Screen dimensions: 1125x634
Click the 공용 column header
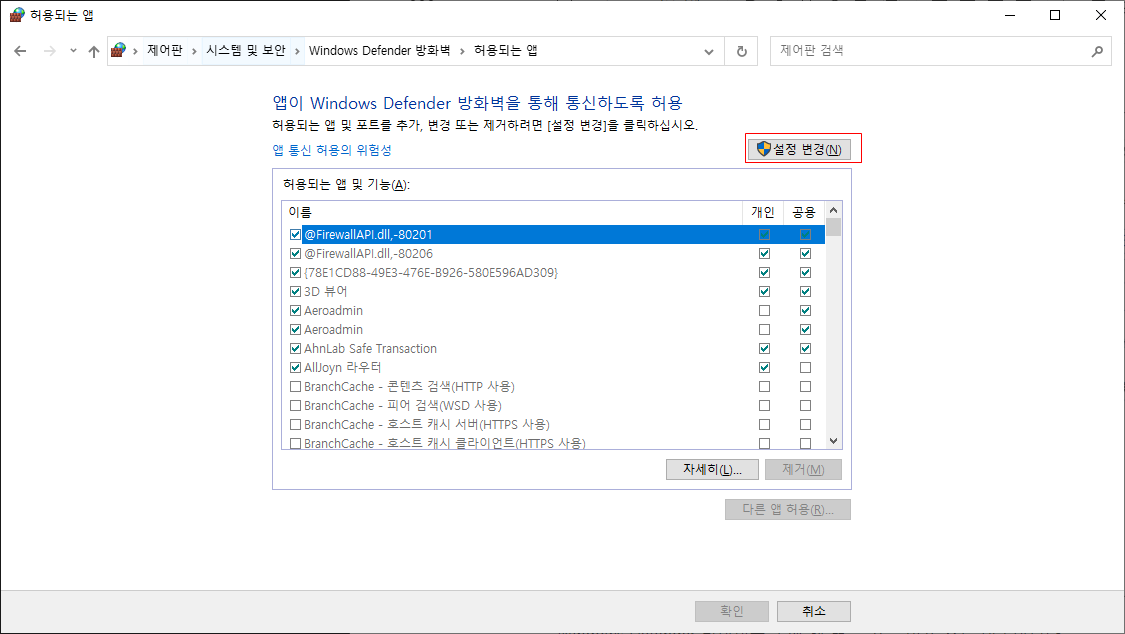click(804, 212)
